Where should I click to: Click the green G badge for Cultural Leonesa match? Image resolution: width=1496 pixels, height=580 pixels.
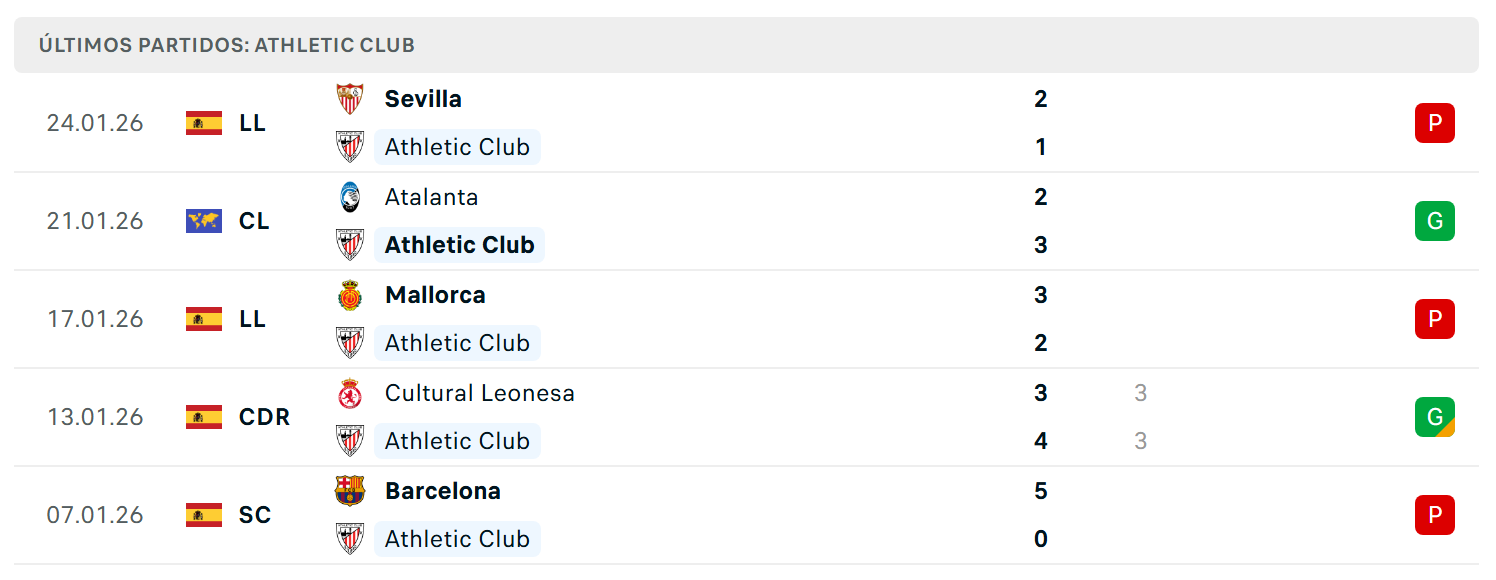tap(1435, 417)
